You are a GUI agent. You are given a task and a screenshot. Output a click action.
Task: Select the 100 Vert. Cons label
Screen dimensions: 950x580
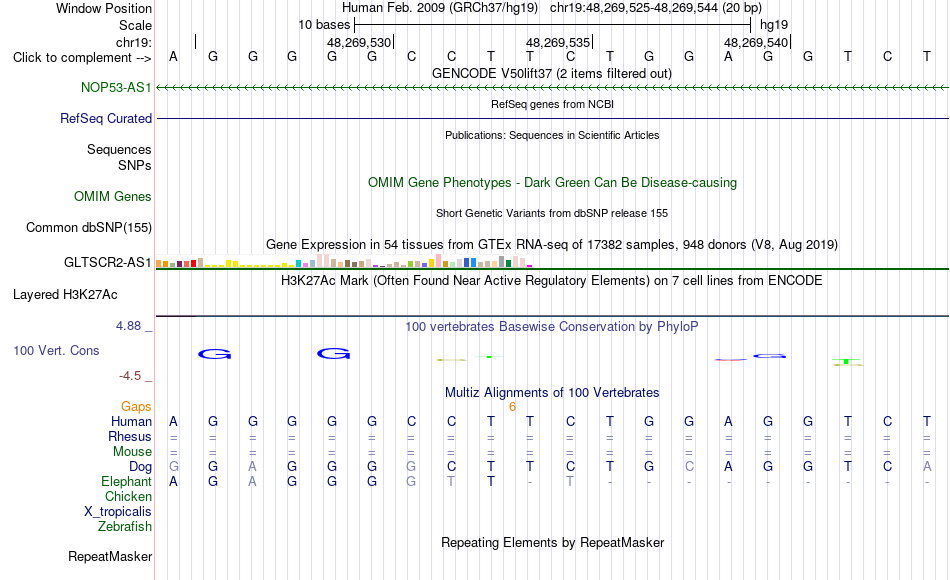click(x=56, y=351)
